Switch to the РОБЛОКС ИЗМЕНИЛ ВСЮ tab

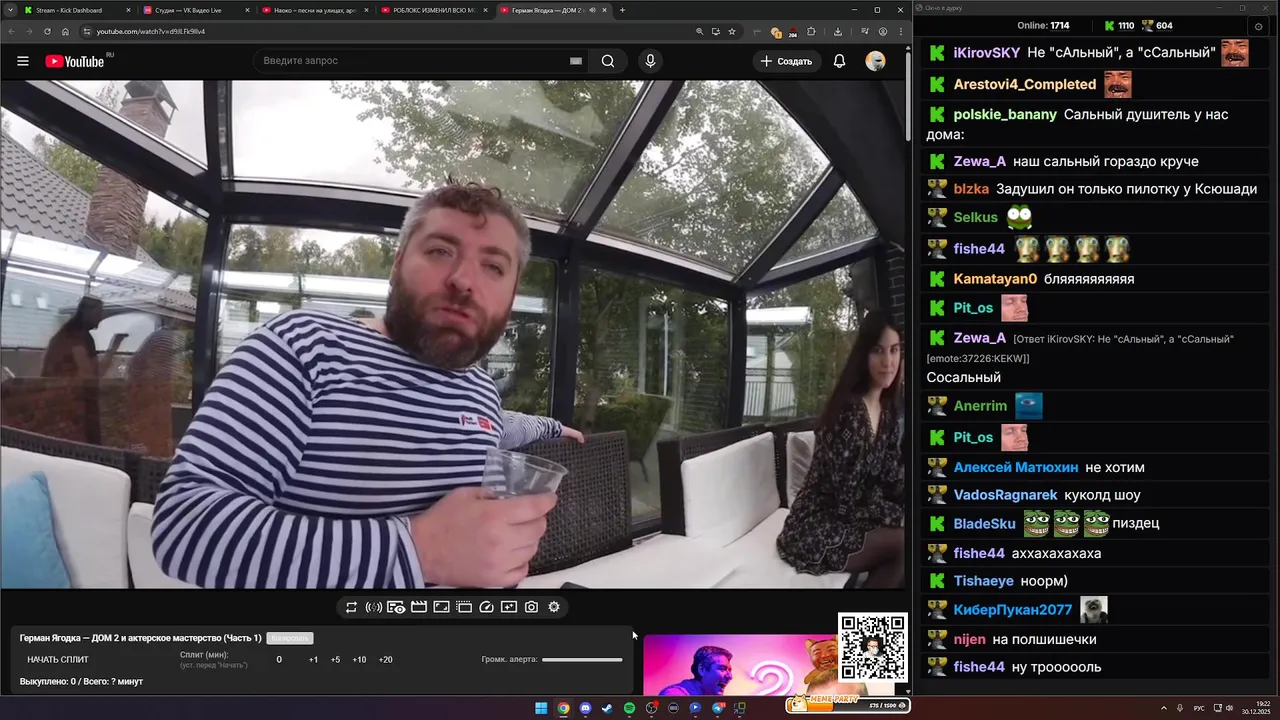(x=434, y=10)
